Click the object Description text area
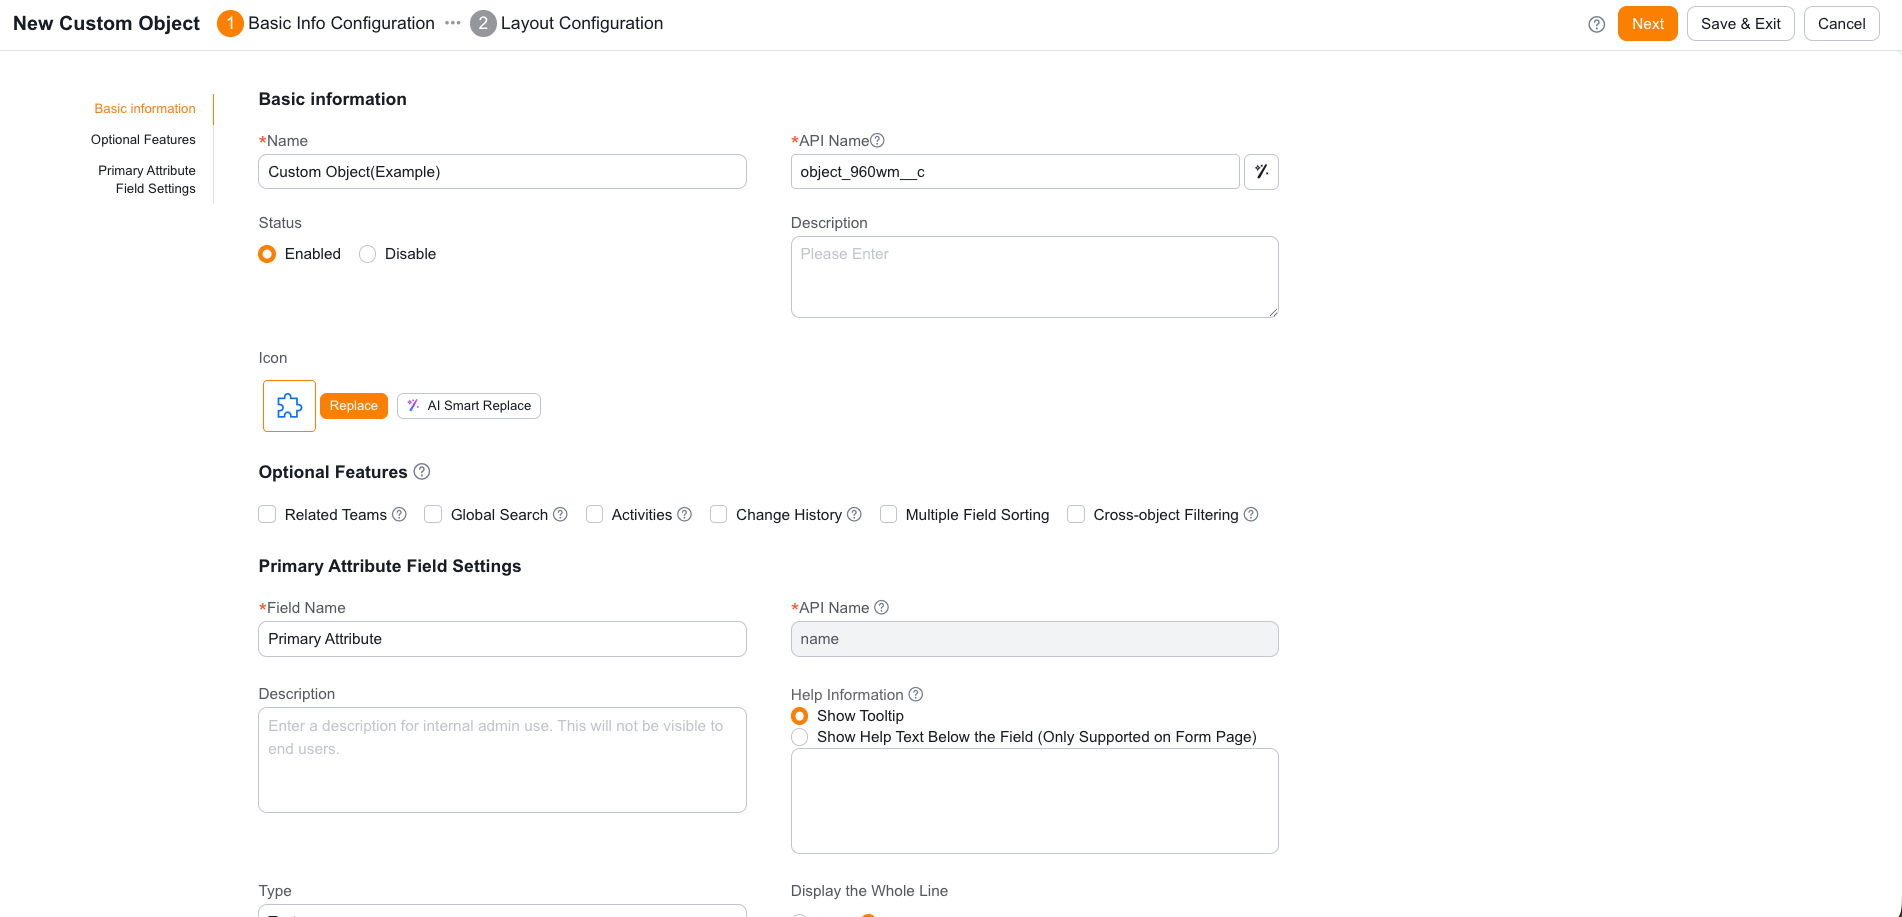 tap(1034, 277)
